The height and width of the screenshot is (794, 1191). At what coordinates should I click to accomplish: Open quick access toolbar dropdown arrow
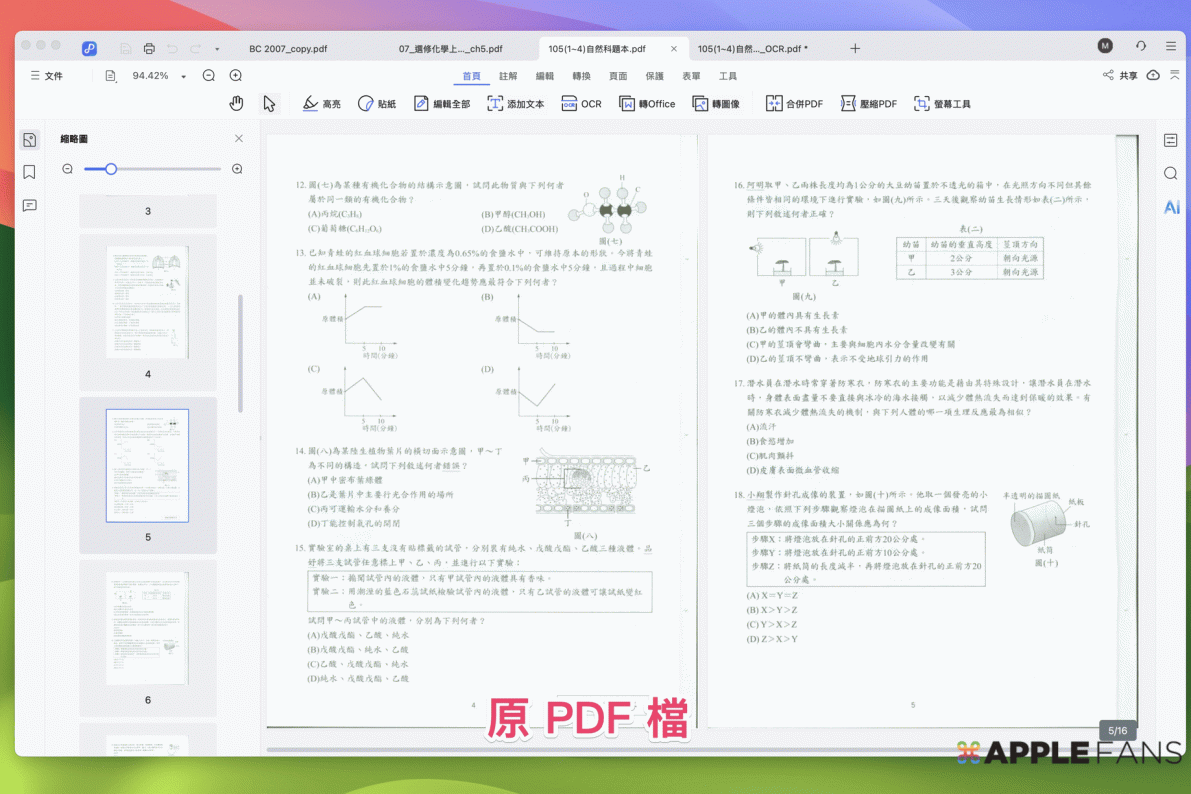(217, 48)
